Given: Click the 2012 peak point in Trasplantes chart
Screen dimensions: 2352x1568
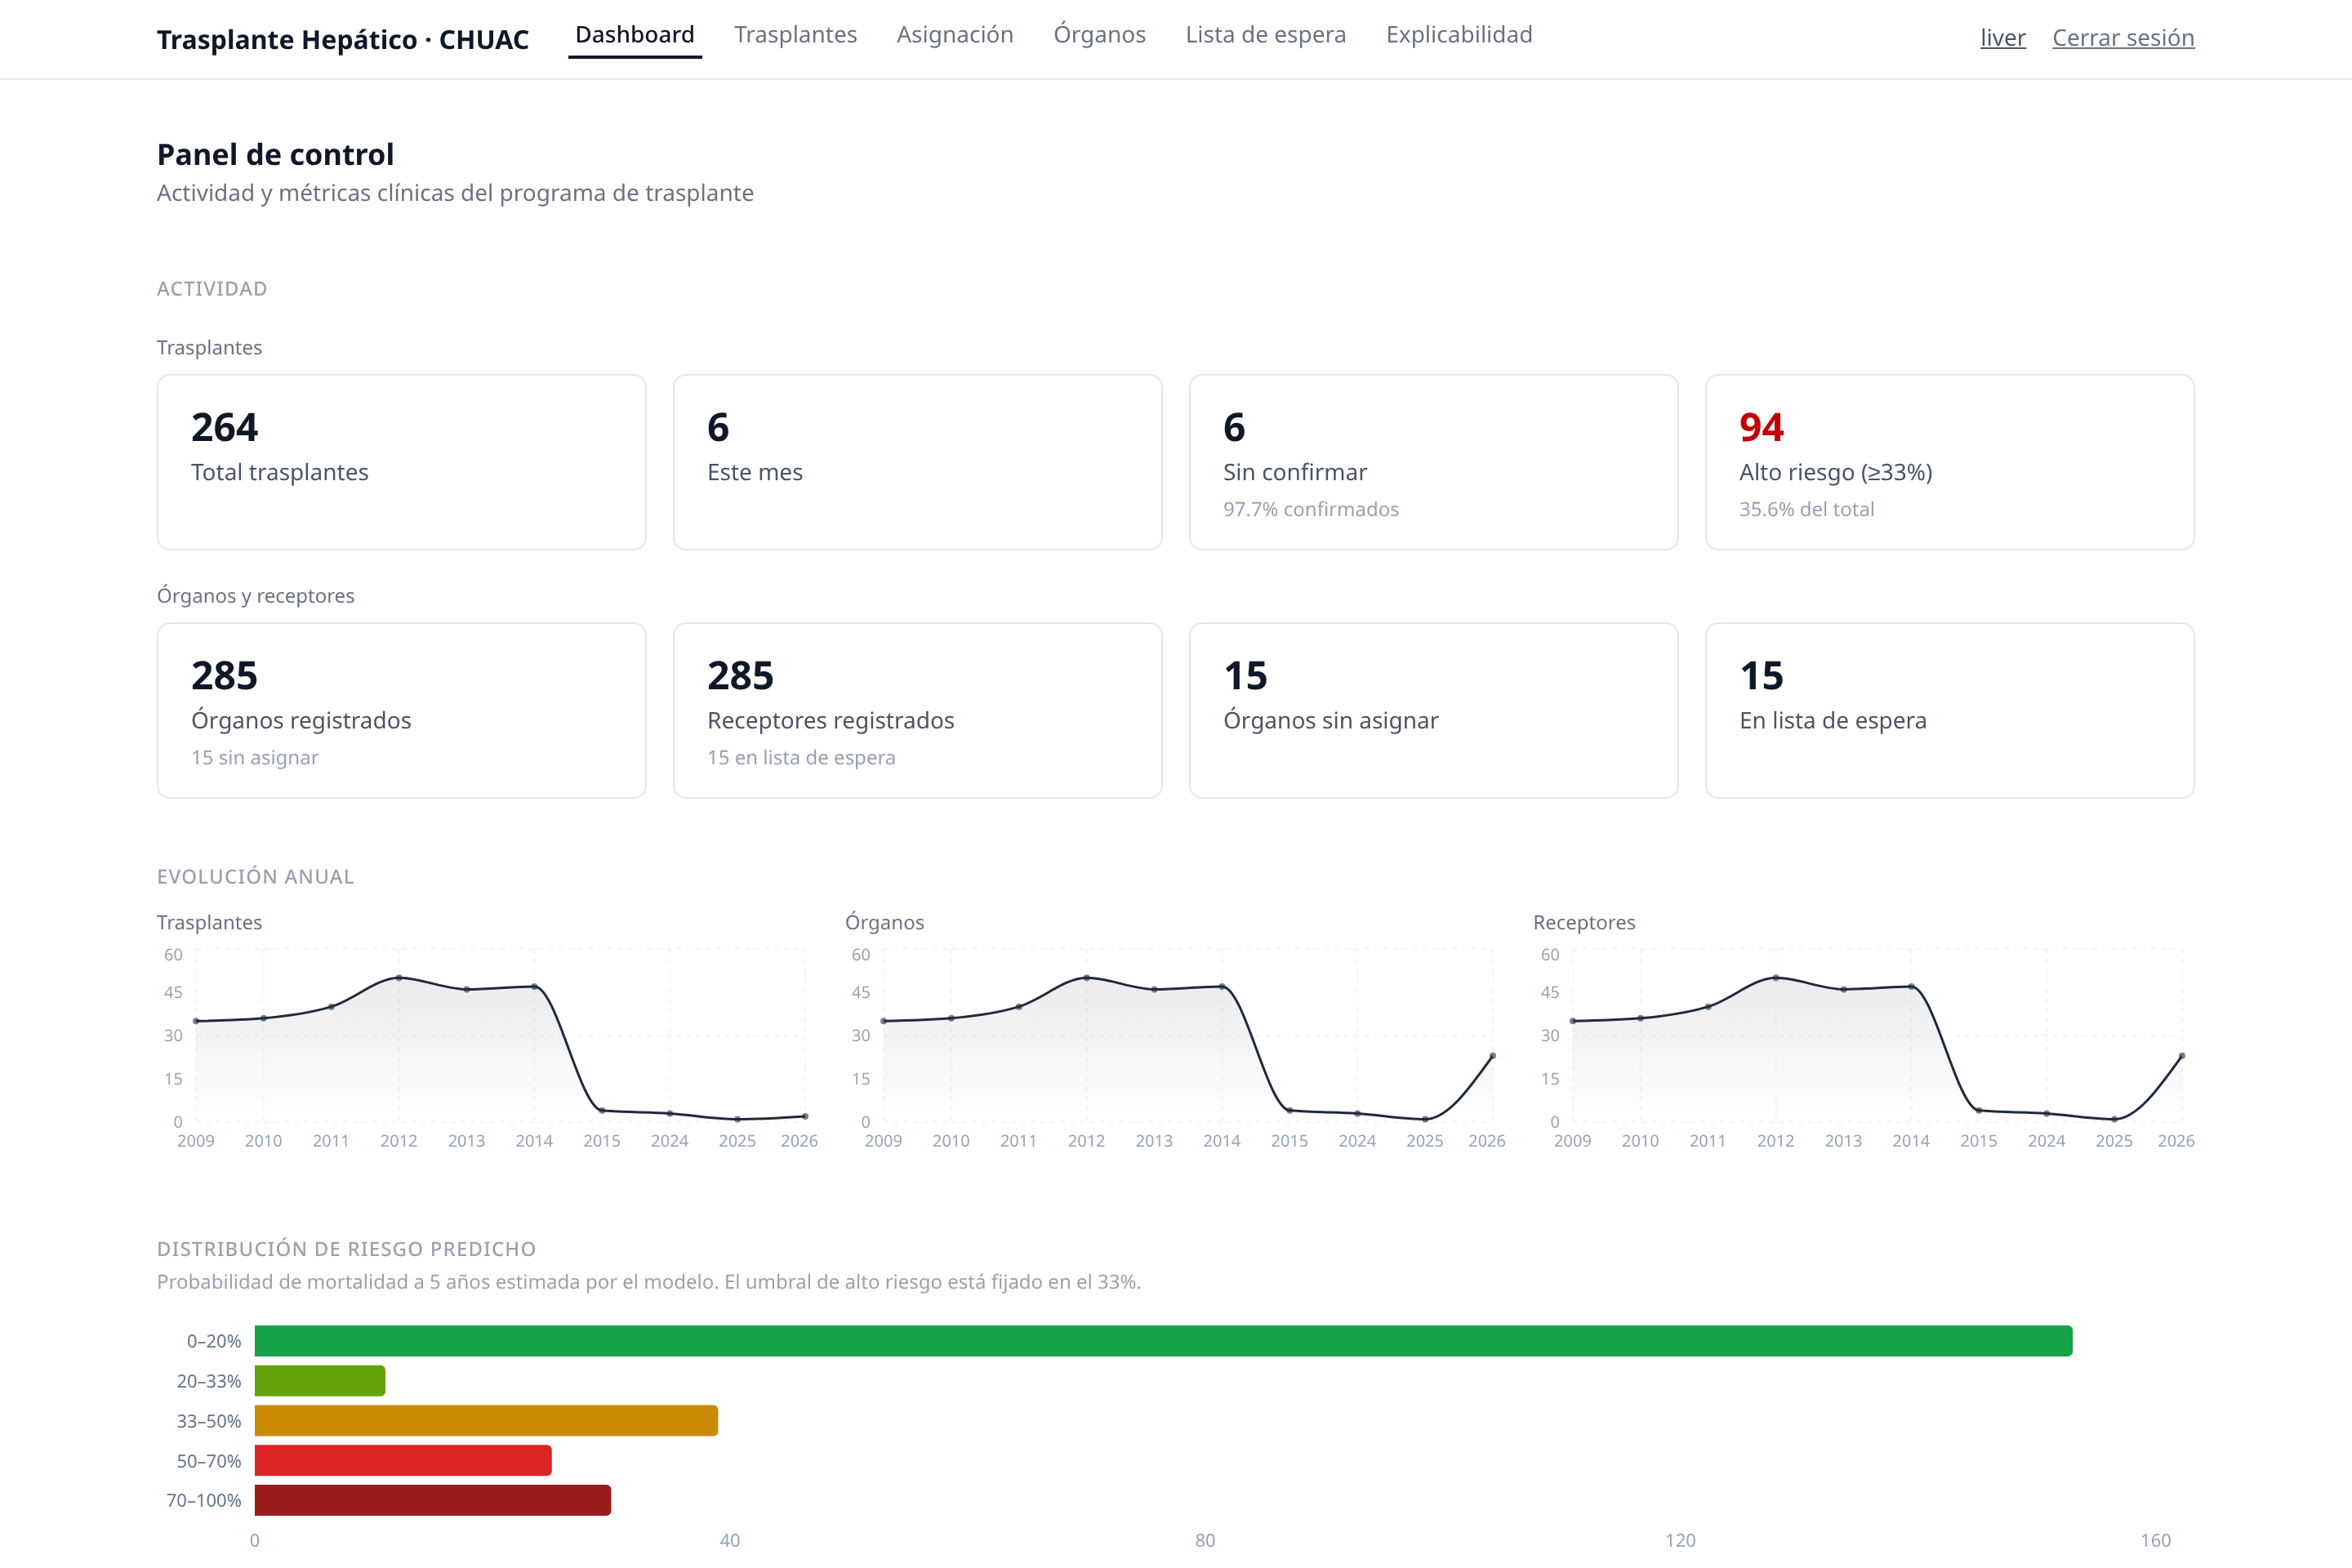Looking at the screenshot, I should 399,977.
